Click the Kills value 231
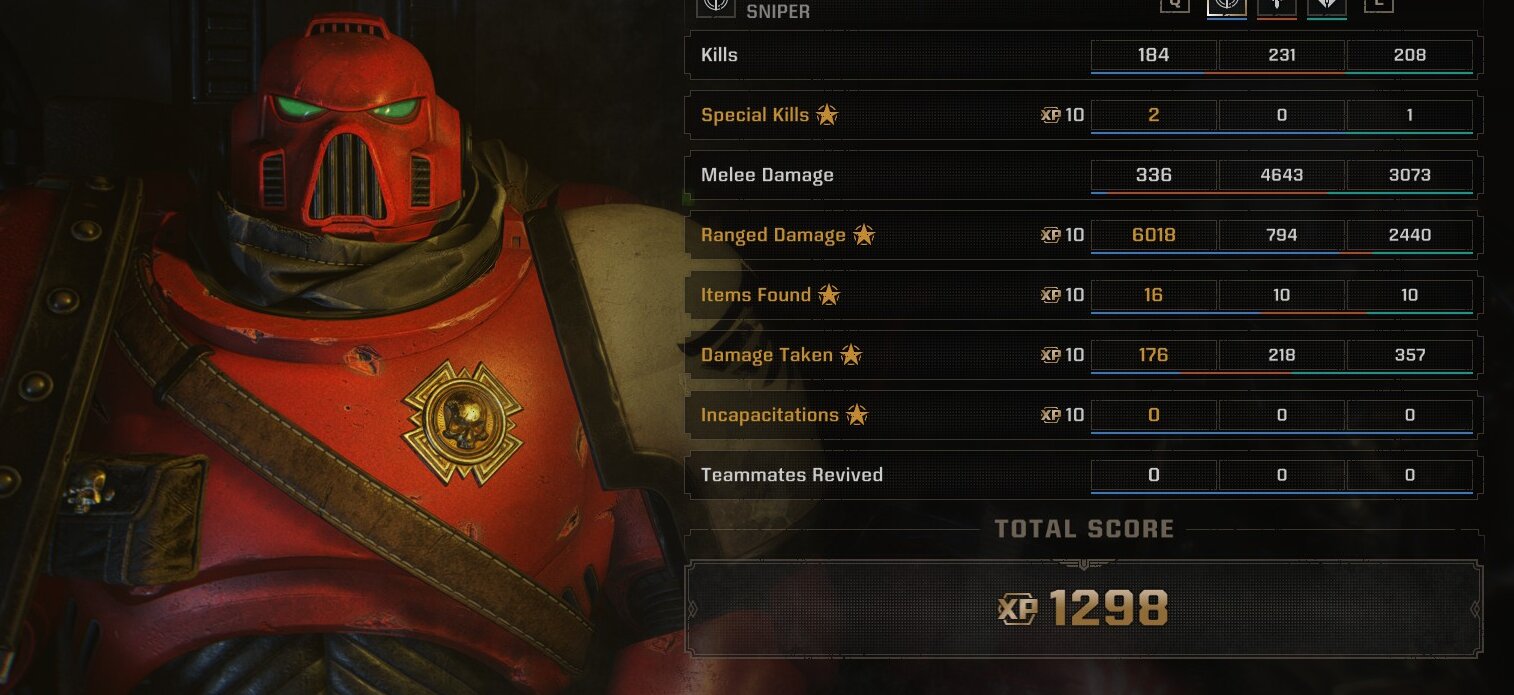 point(1282,55)
